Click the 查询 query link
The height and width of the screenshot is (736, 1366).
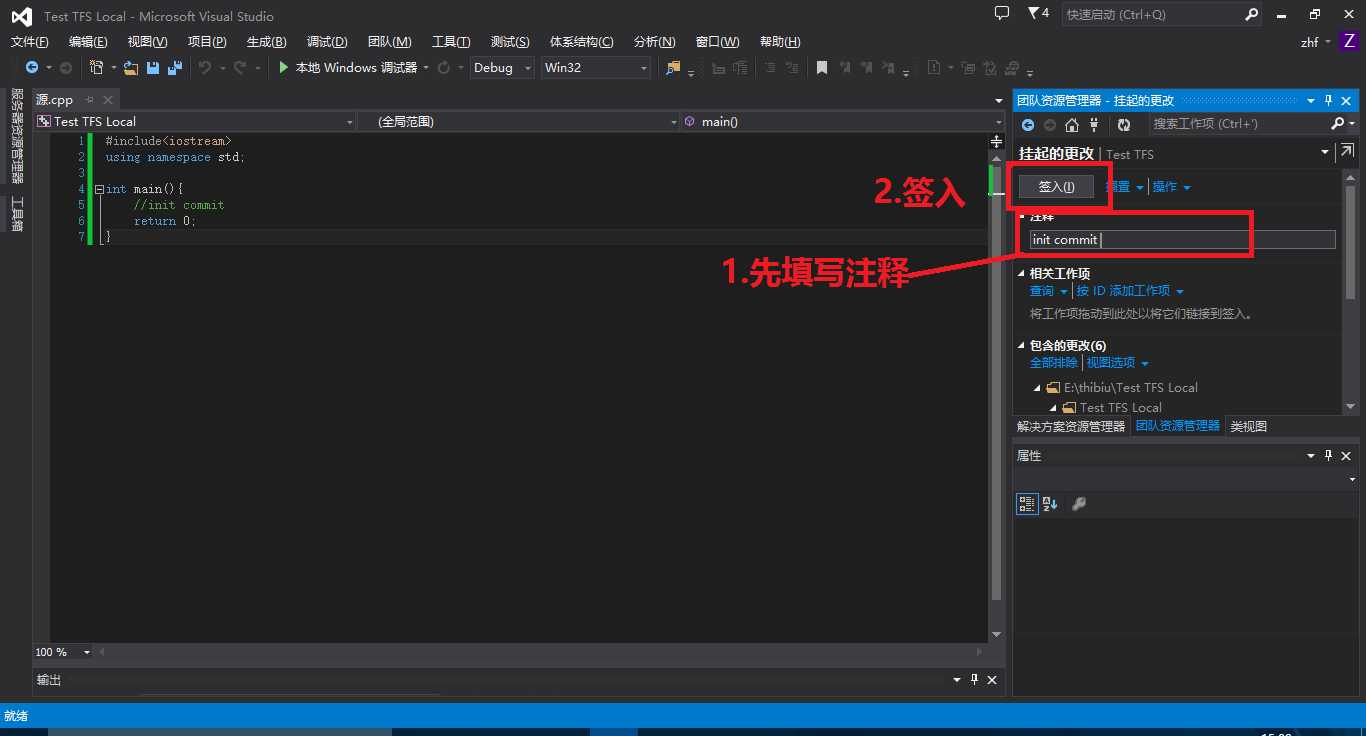(1042, 291)
